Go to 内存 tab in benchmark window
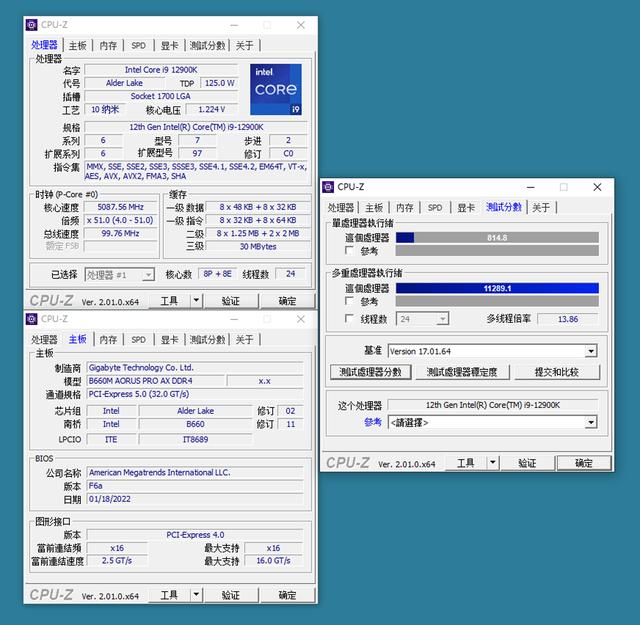This screenshot has height=625, width=640. (404, 208)
